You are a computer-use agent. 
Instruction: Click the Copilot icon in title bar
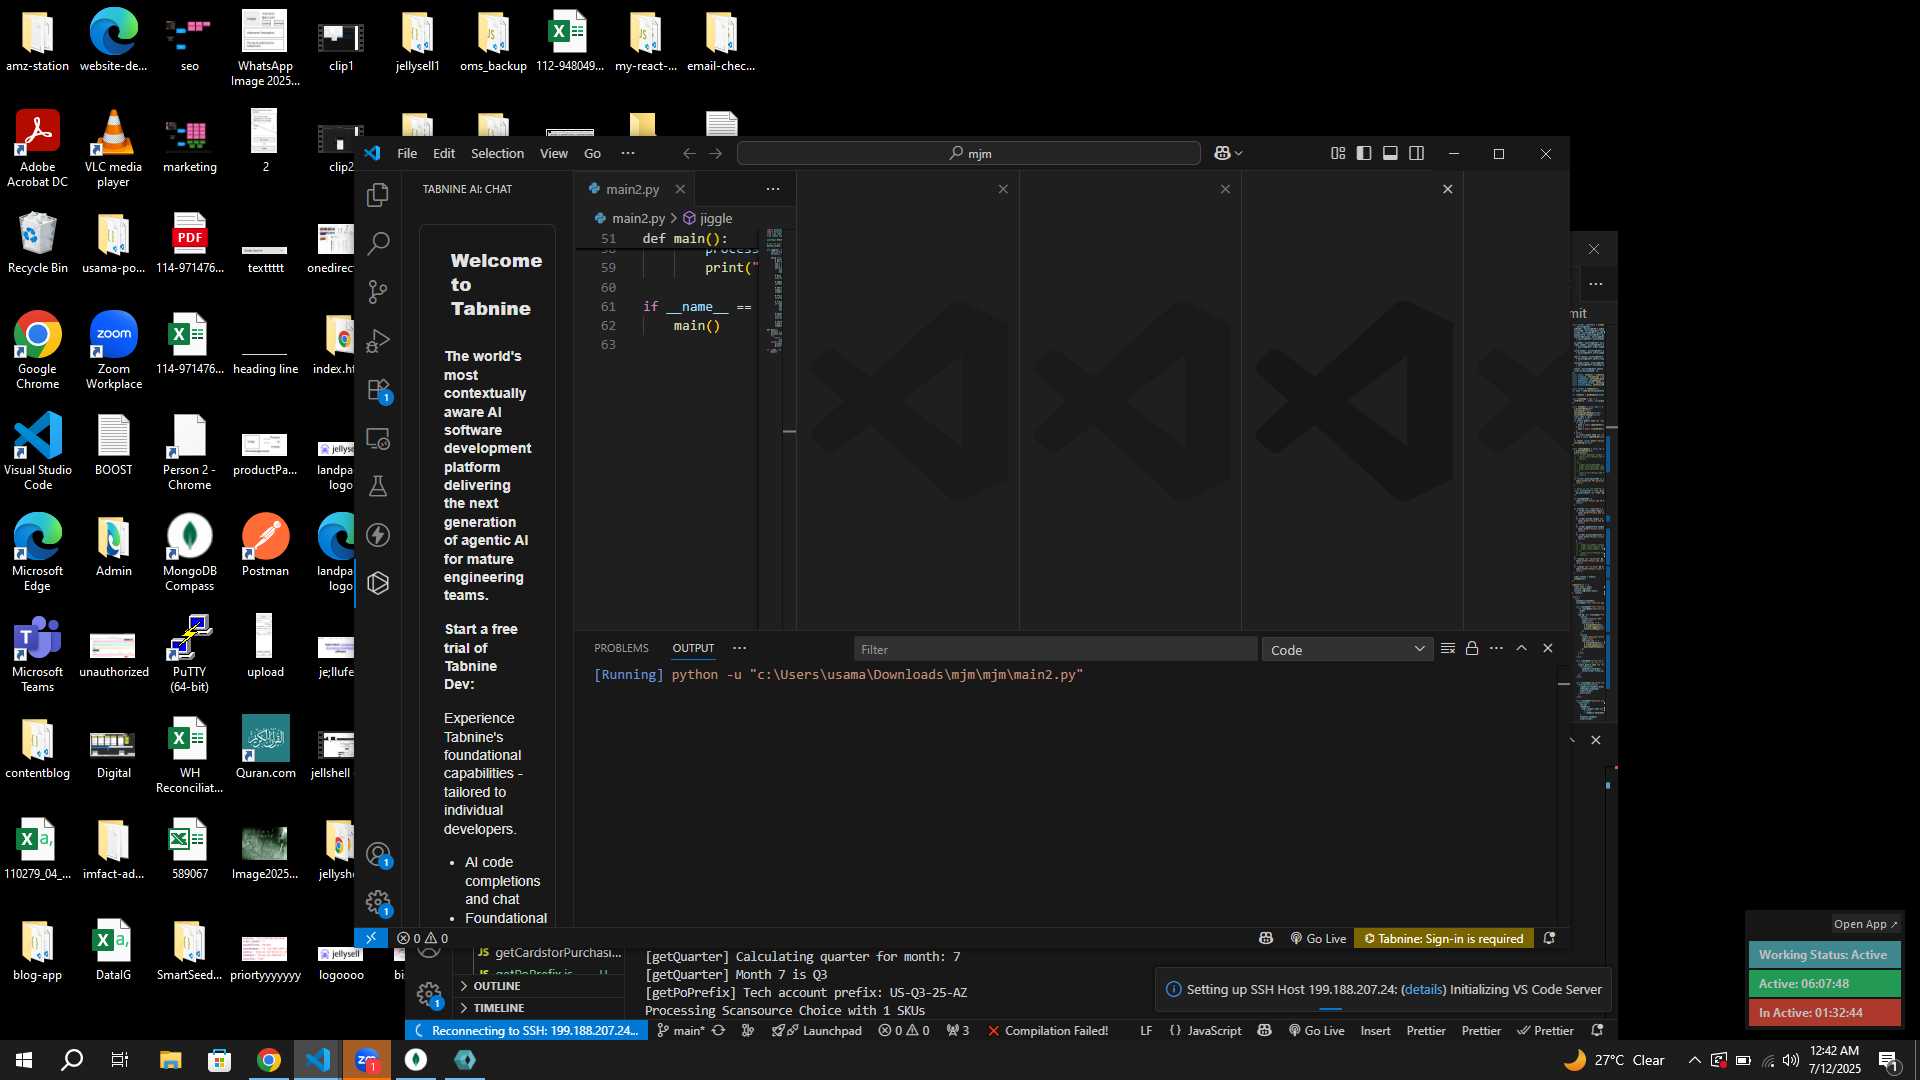click(x=1222, y=153)
